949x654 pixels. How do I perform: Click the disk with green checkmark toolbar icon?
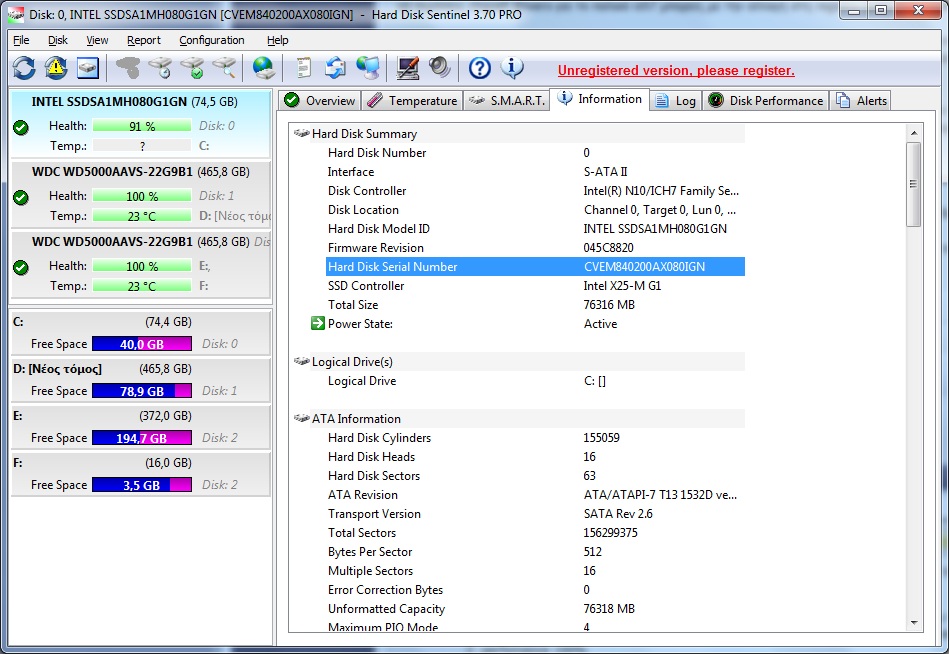[192, 68]
